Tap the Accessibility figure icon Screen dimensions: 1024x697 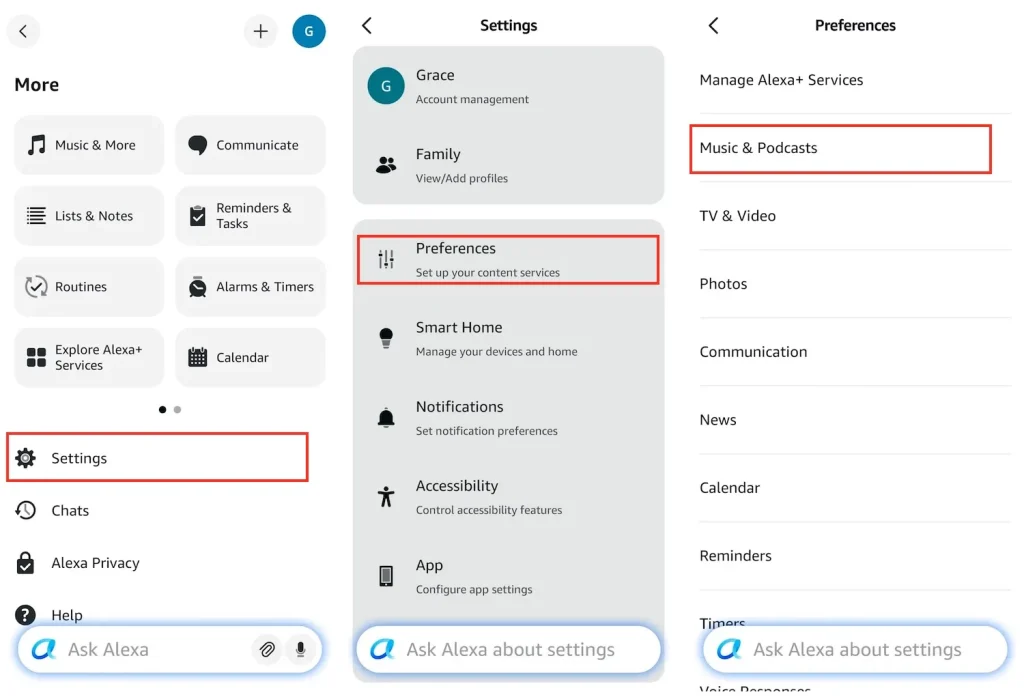pos(386,496)
